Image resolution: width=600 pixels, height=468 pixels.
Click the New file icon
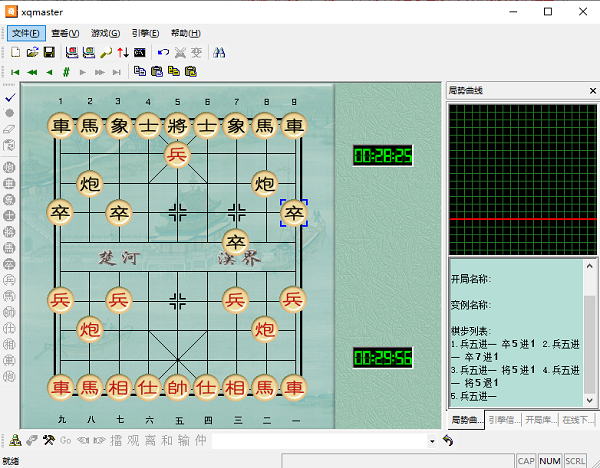coord(15,52)
